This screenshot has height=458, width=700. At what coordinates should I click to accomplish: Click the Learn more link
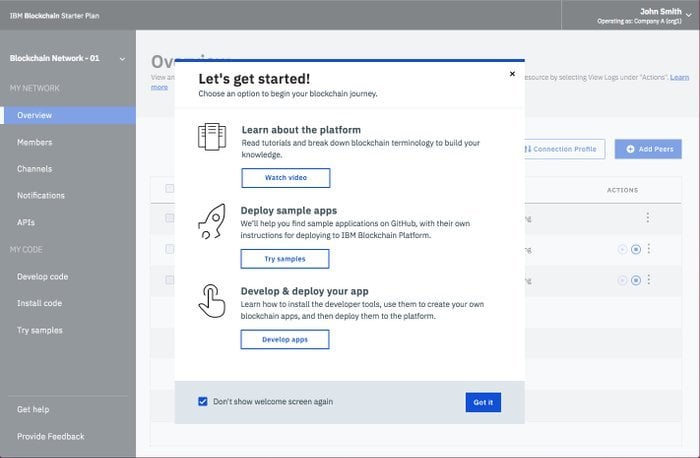(x=679, y=77)
